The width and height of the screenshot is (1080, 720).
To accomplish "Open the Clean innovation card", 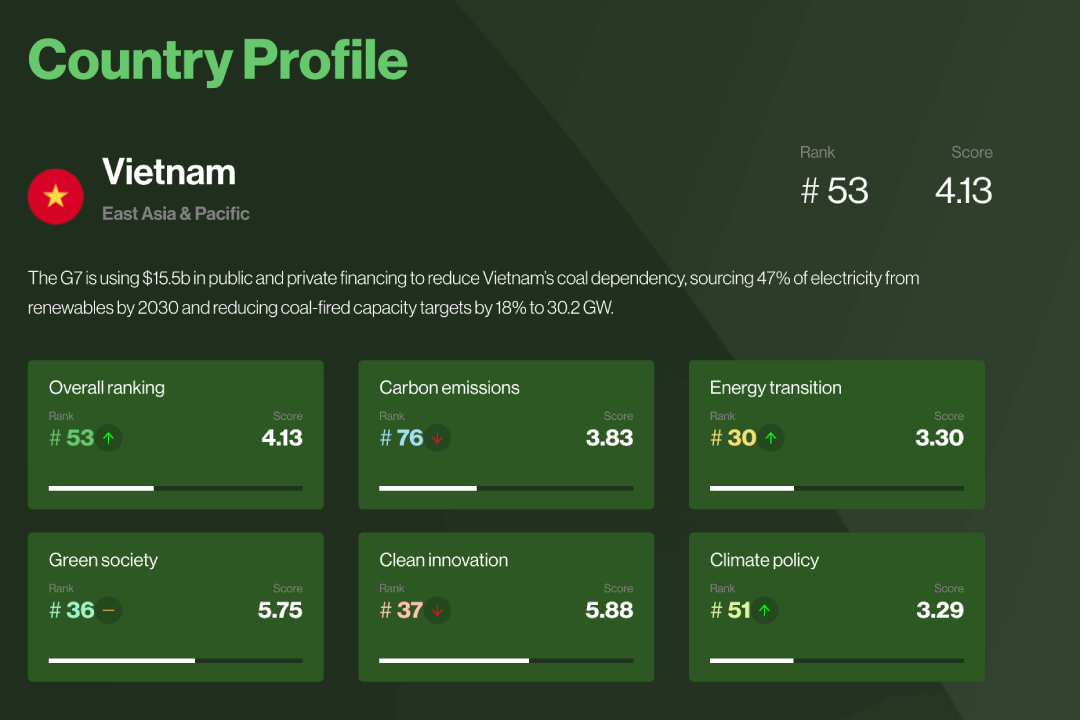I will click(x=506, y=607).
